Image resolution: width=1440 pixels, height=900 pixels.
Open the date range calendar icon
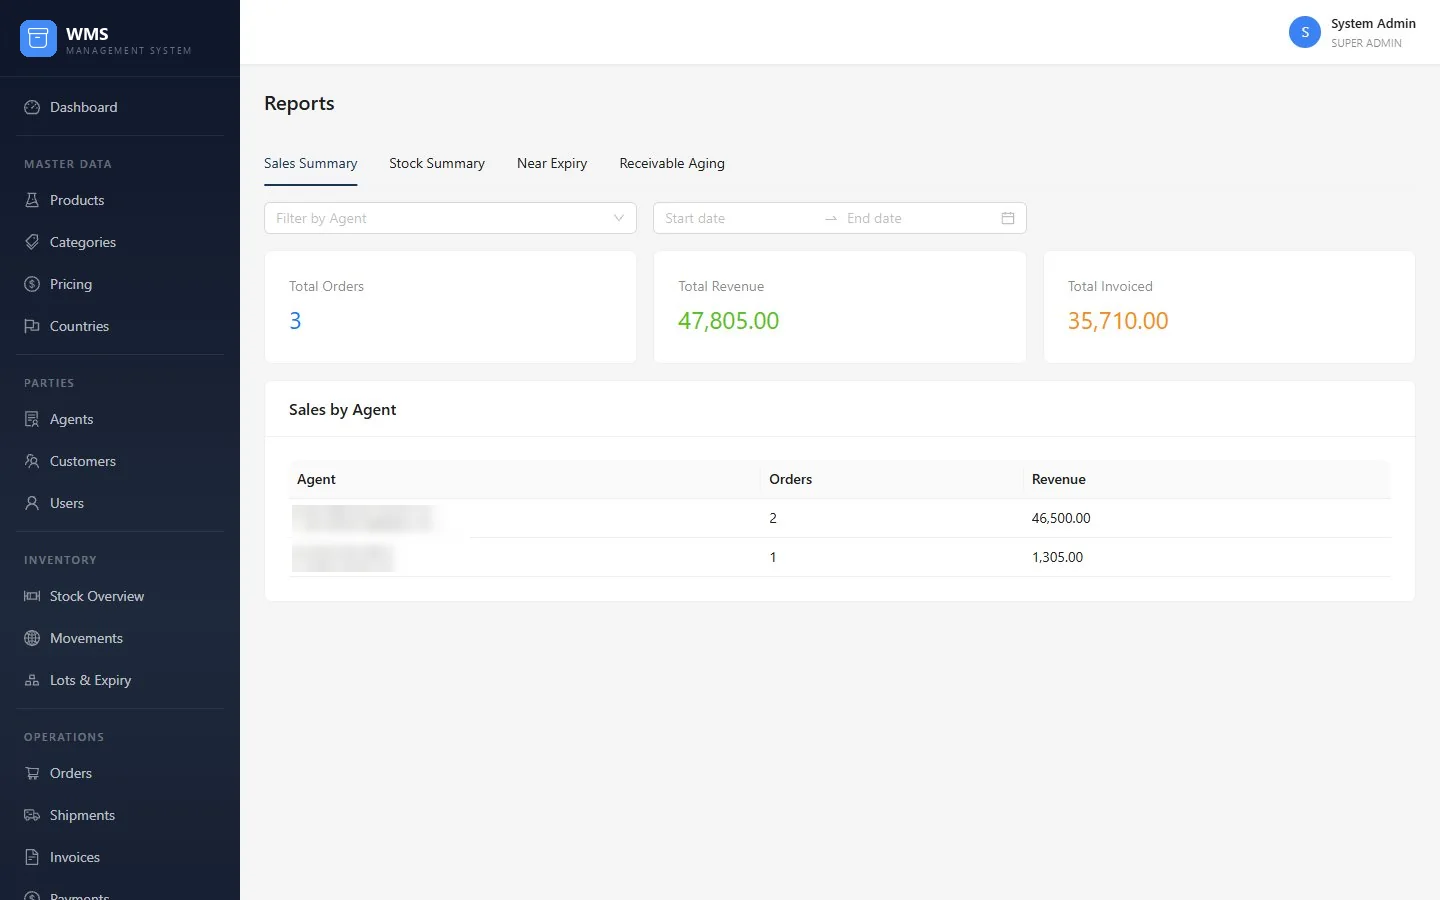tap(1008, 218)
